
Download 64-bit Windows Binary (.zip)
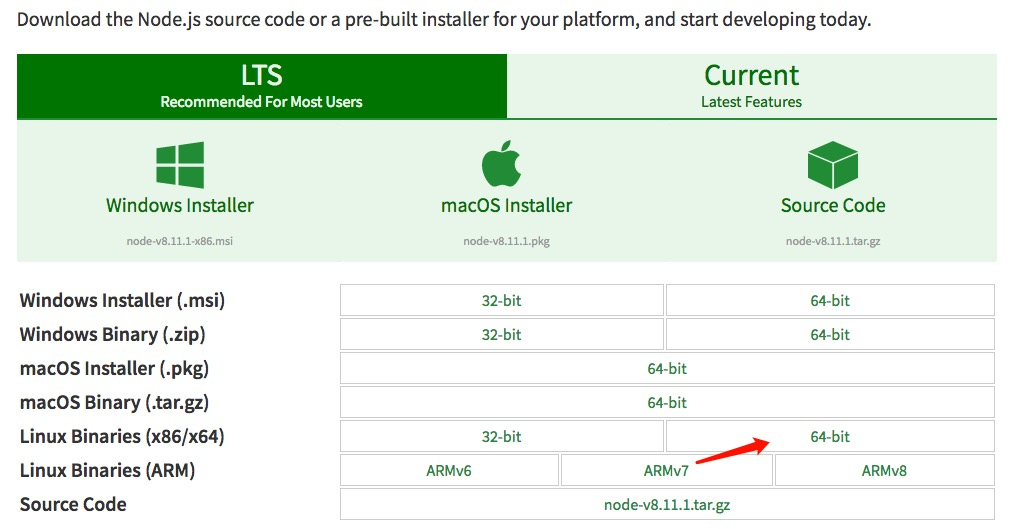(830, 335)
